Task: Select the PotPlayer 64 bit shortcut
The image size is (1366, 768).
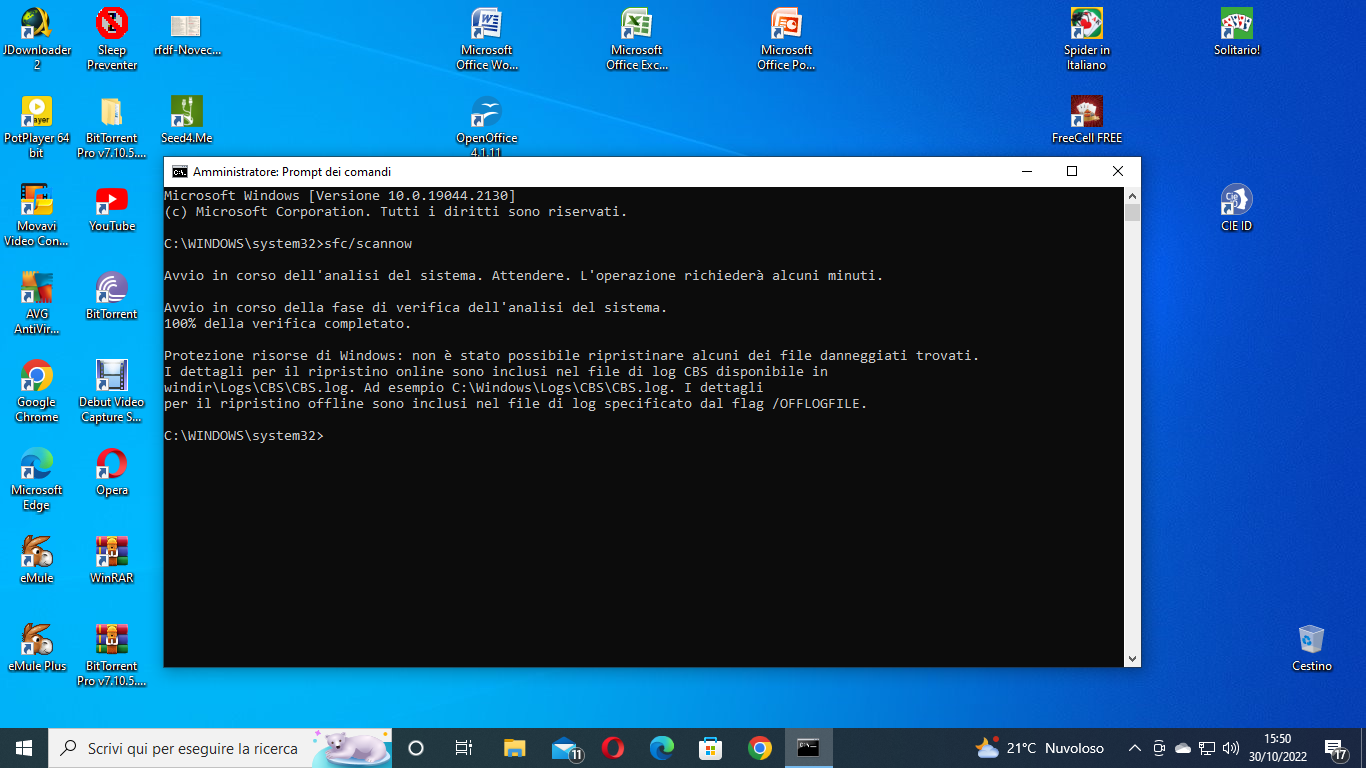Action: click(x=37, y=127)
